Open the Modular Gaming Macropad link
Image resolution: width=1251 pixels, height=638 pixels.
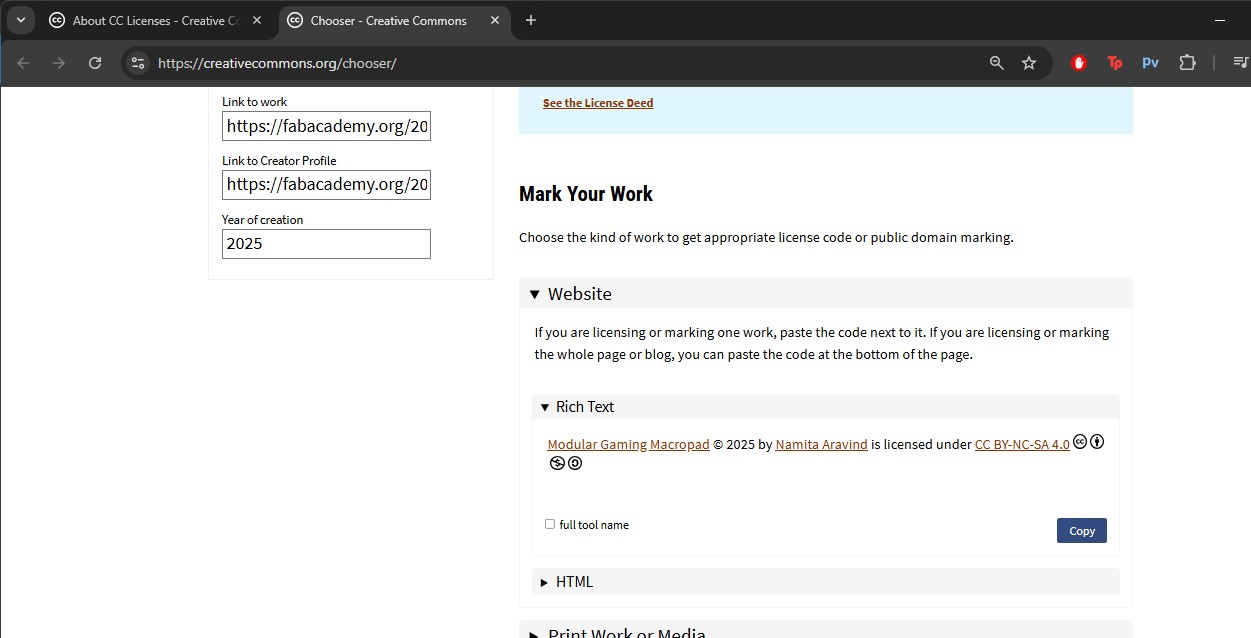click(628, 445)
